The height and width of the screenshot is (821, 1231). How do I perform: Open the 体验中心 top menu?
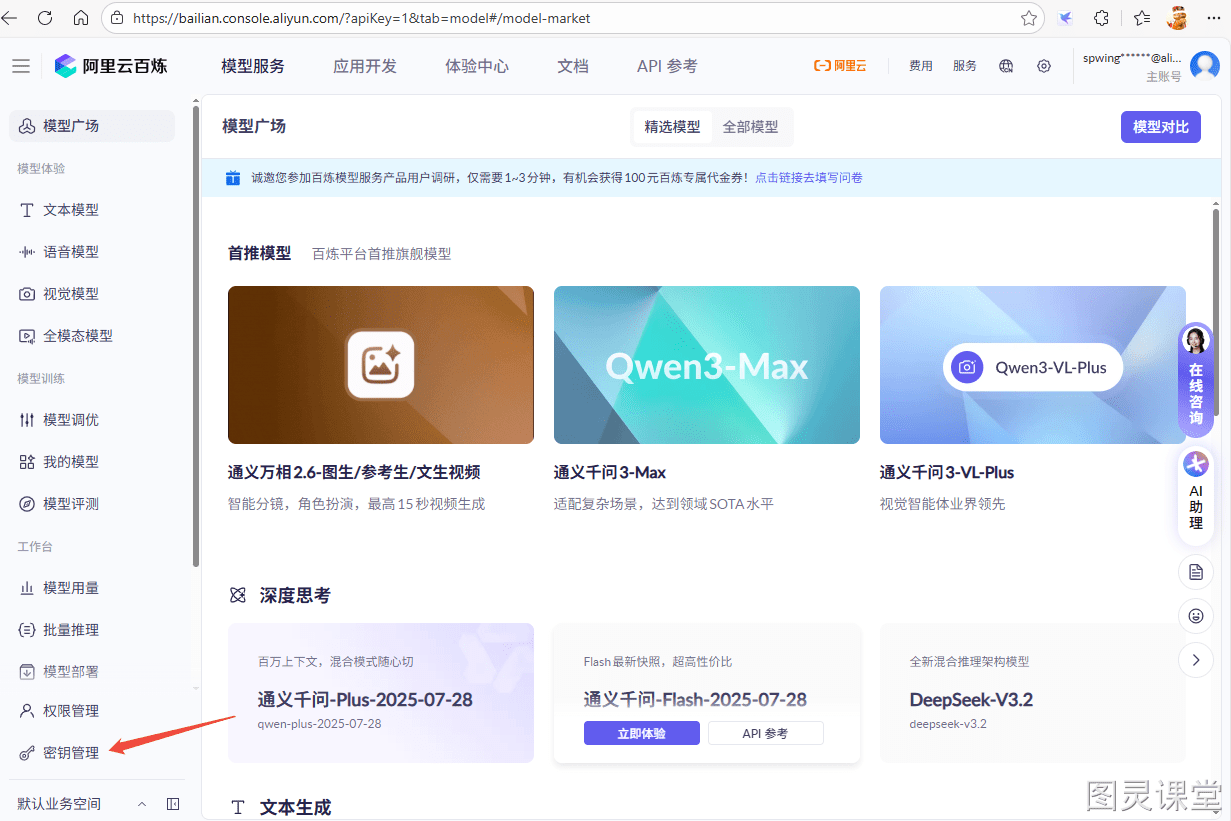(477, 66)
